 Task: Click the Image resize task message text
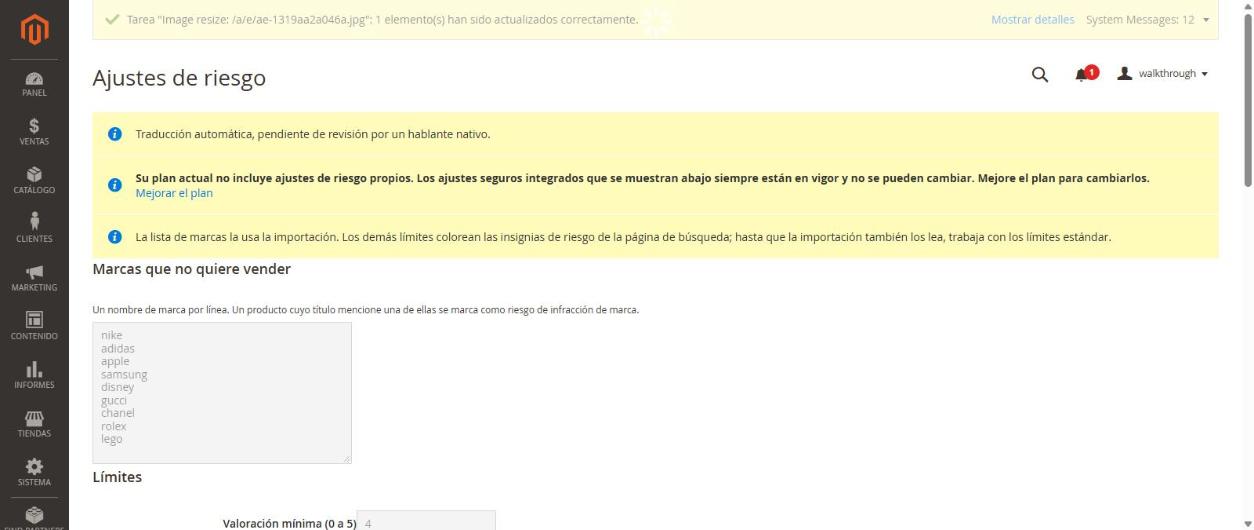382,19
